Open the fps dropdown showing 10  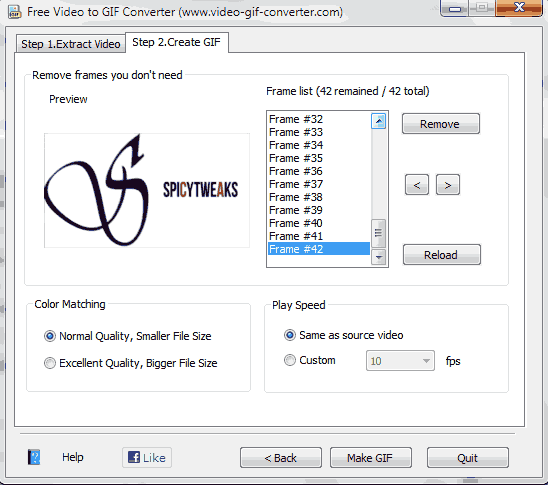coord(400,361)
